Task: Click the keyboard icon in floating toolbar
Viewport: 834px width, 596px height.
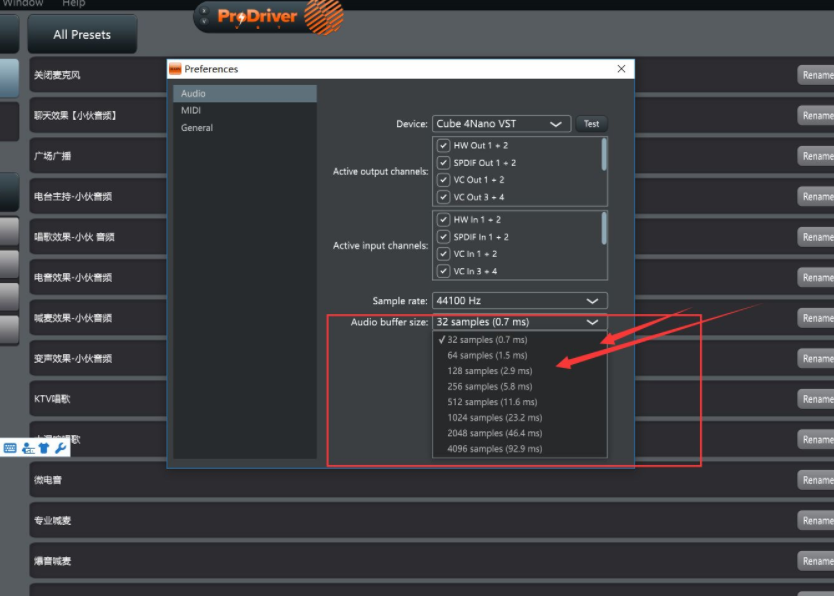Action: coord(10,448)
